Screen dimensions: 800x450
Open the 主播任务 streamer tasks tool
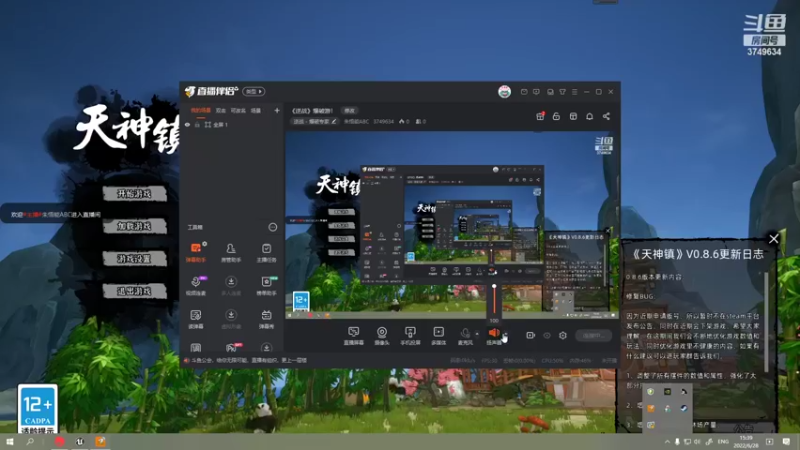click(266, 252)
